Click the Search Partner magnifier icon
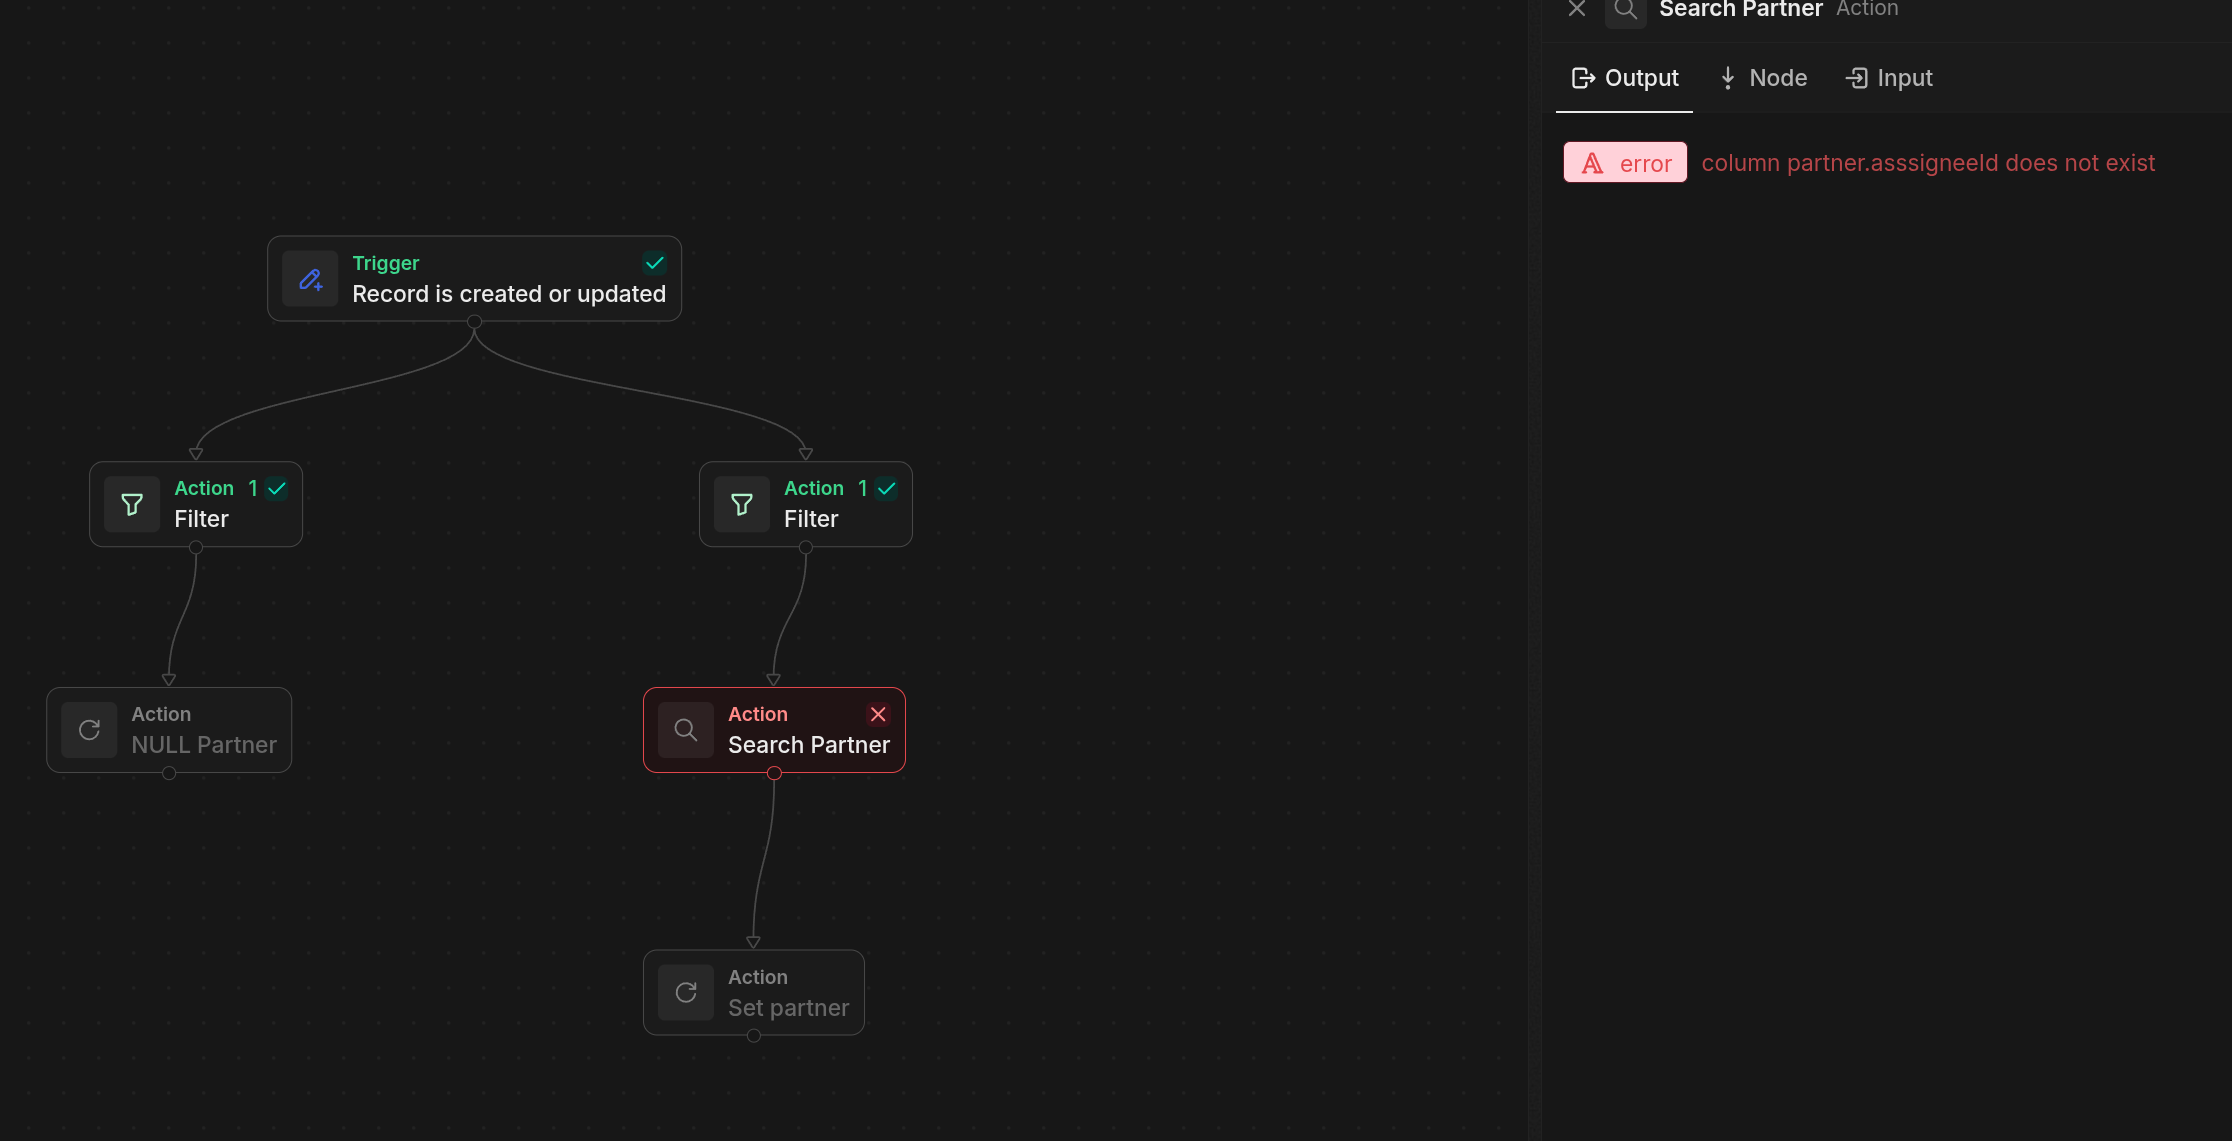Screen dimensions: 2232x1141 coord(685,730)
